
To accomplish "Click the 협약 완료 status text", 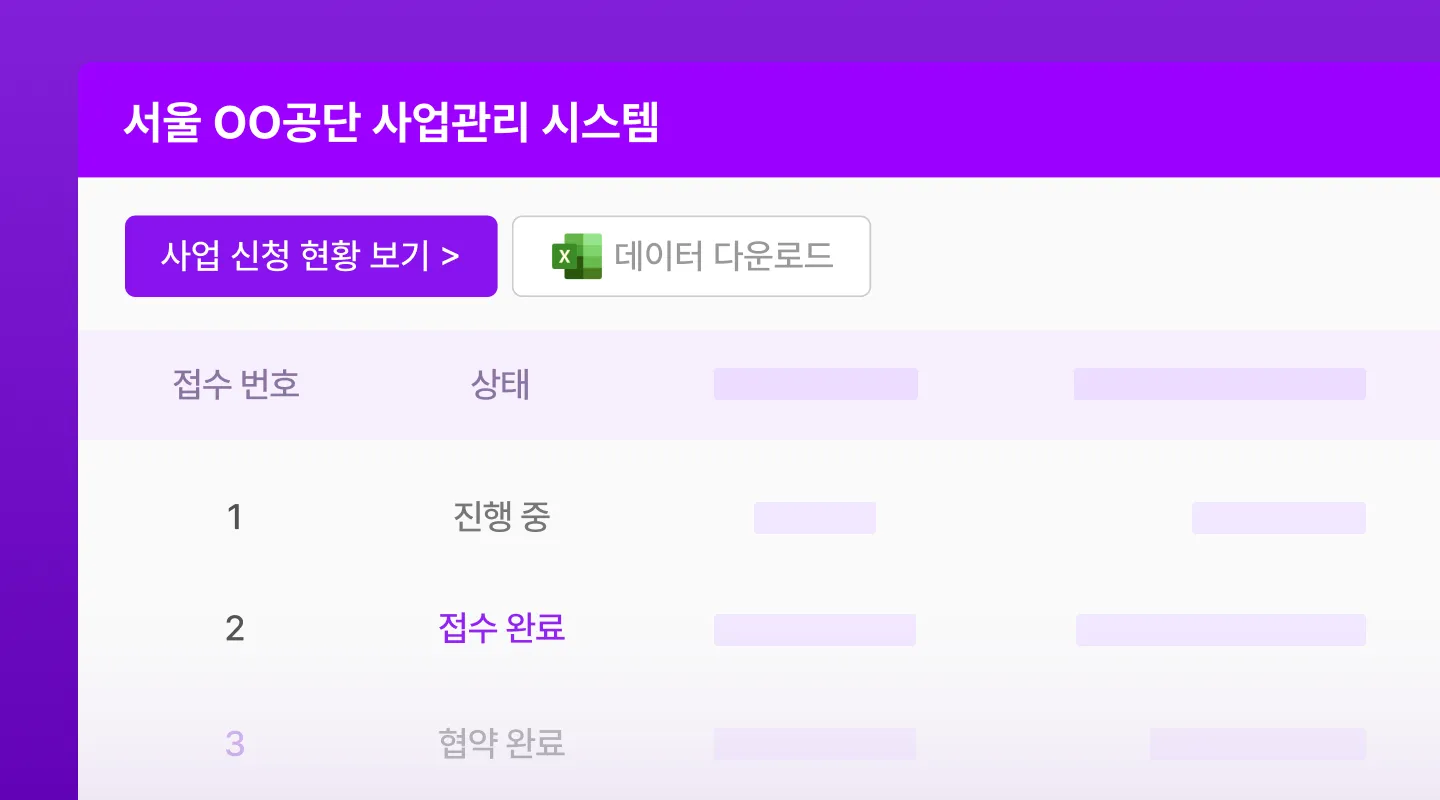I will [500, 743].
